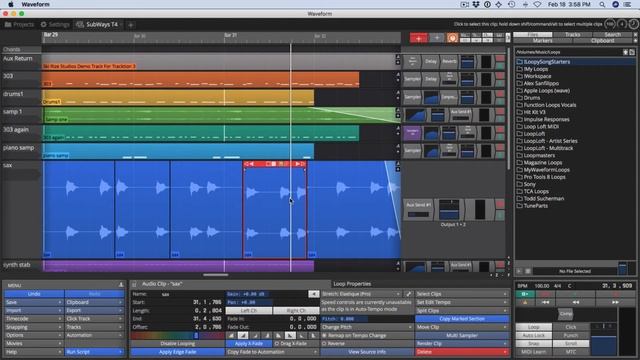Toggle the Snap button
The height and width of the screenshot is (360, 640).
click(533, 344)
